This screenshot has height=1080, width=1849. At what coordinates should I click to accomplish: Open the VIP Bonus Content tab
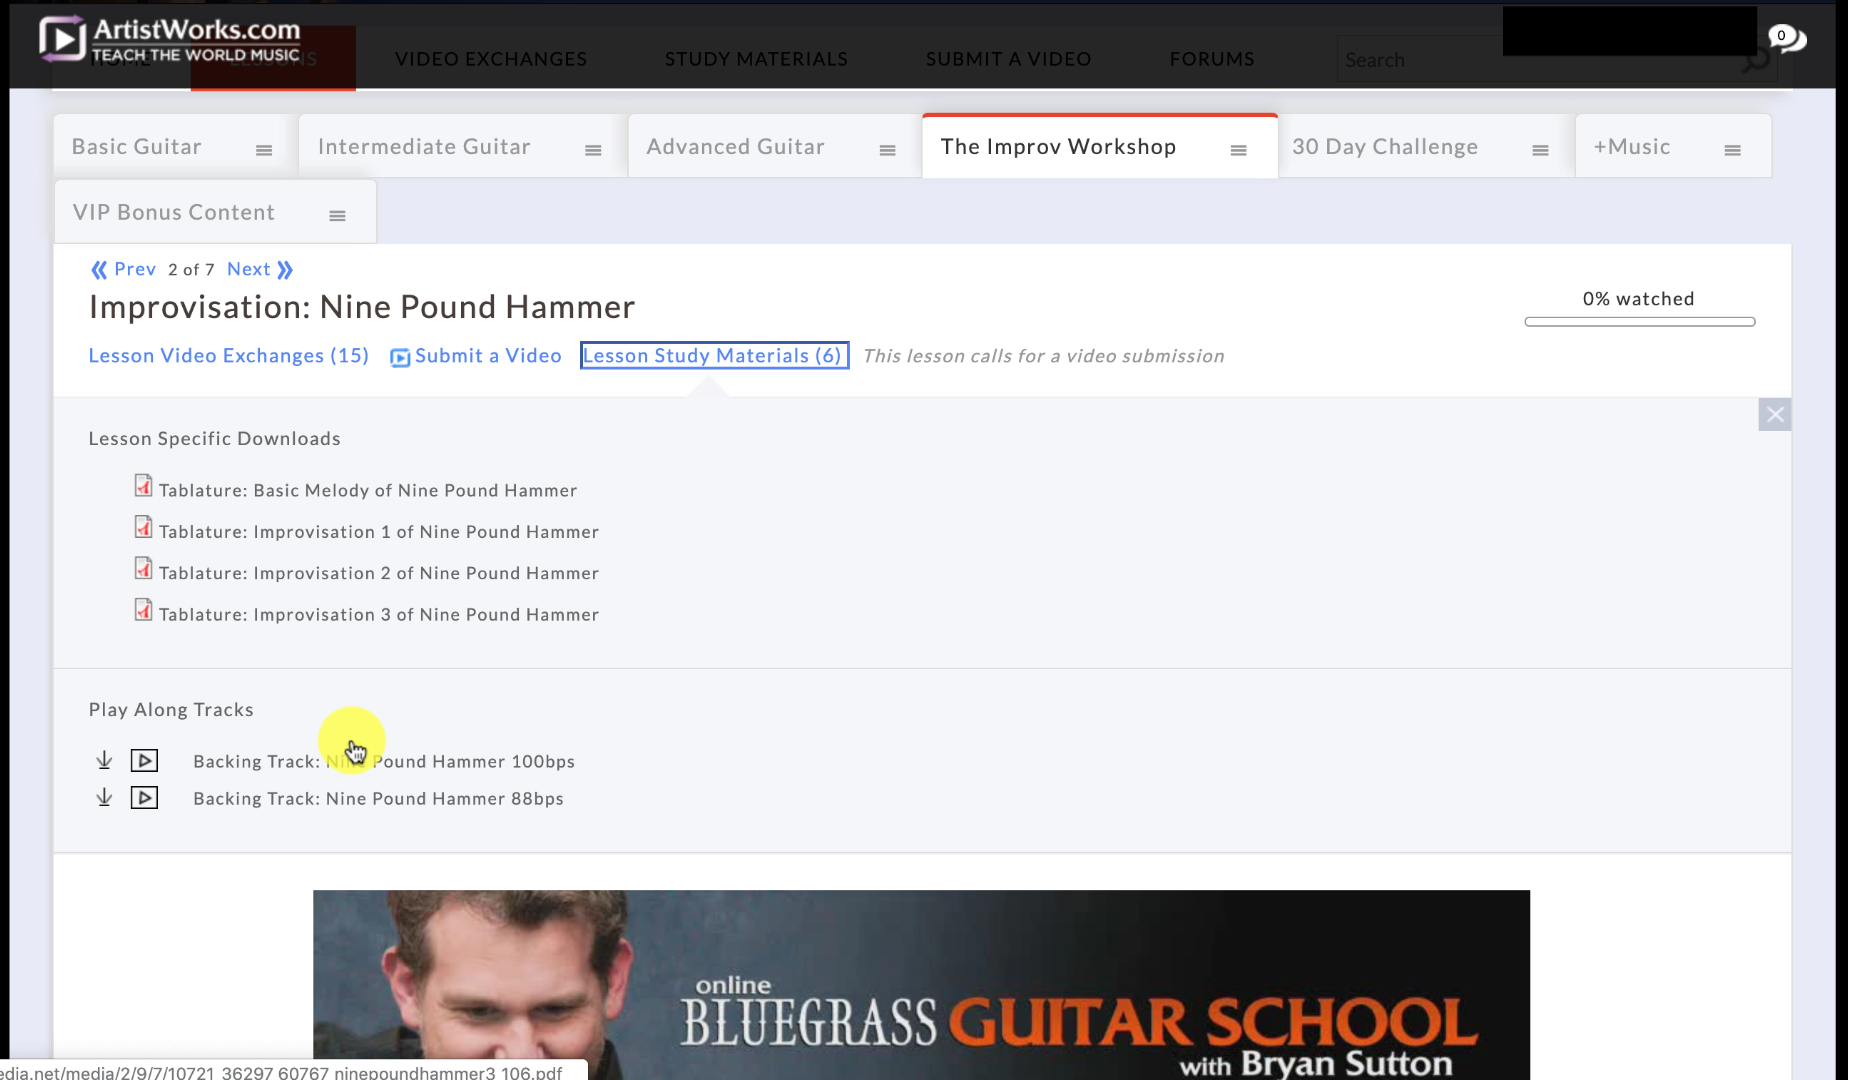click(174, 213)
